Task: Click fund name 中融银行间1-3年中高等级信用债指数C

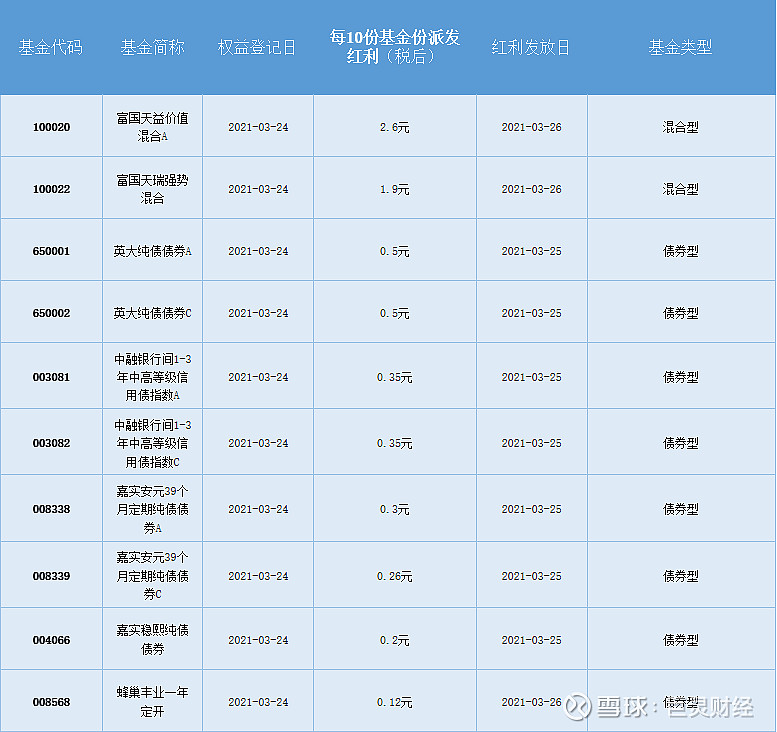Action: pos(153,443)
